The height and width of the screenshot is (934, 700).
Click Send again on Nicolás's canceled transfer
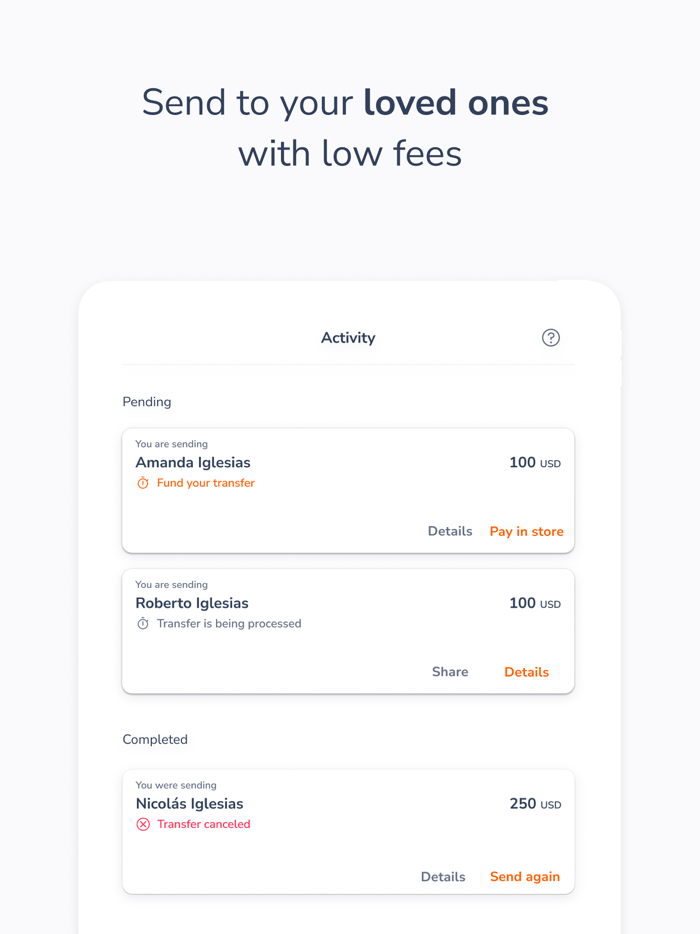coord(524,876)
